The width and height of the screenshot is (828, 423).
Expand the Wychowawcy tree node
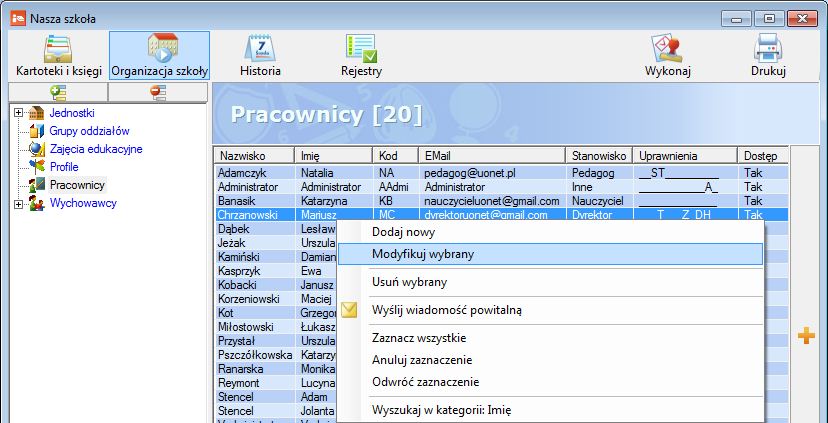pos(18,203)
